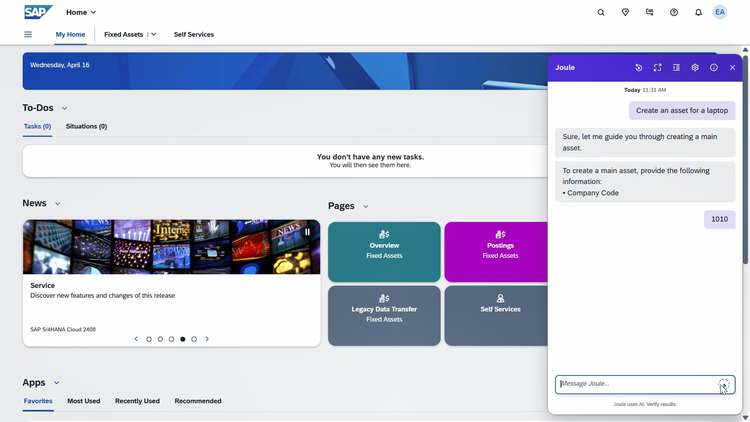Click 'Wednesday, April 16' date text
Viewport: 750px width, 422px height.
60,65
